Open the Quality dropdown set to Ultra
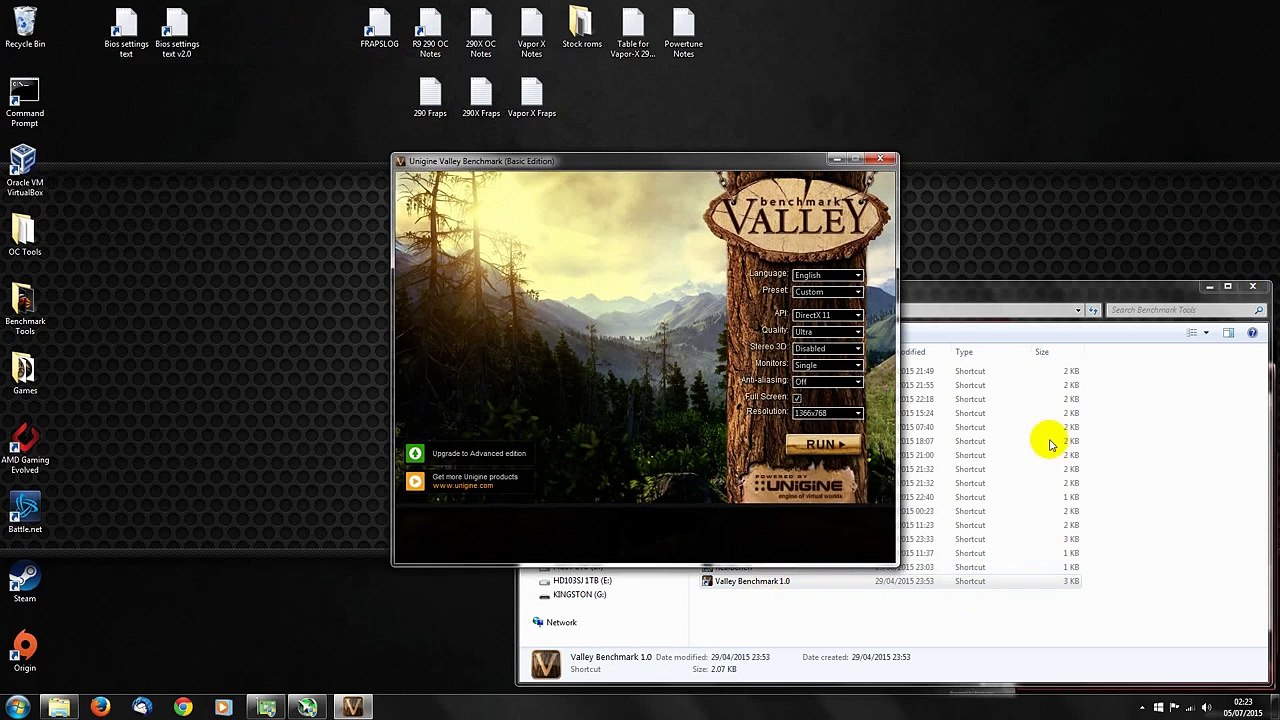Image resolution: width=1280 pixels, height=720 pixels. click(827, 332)
